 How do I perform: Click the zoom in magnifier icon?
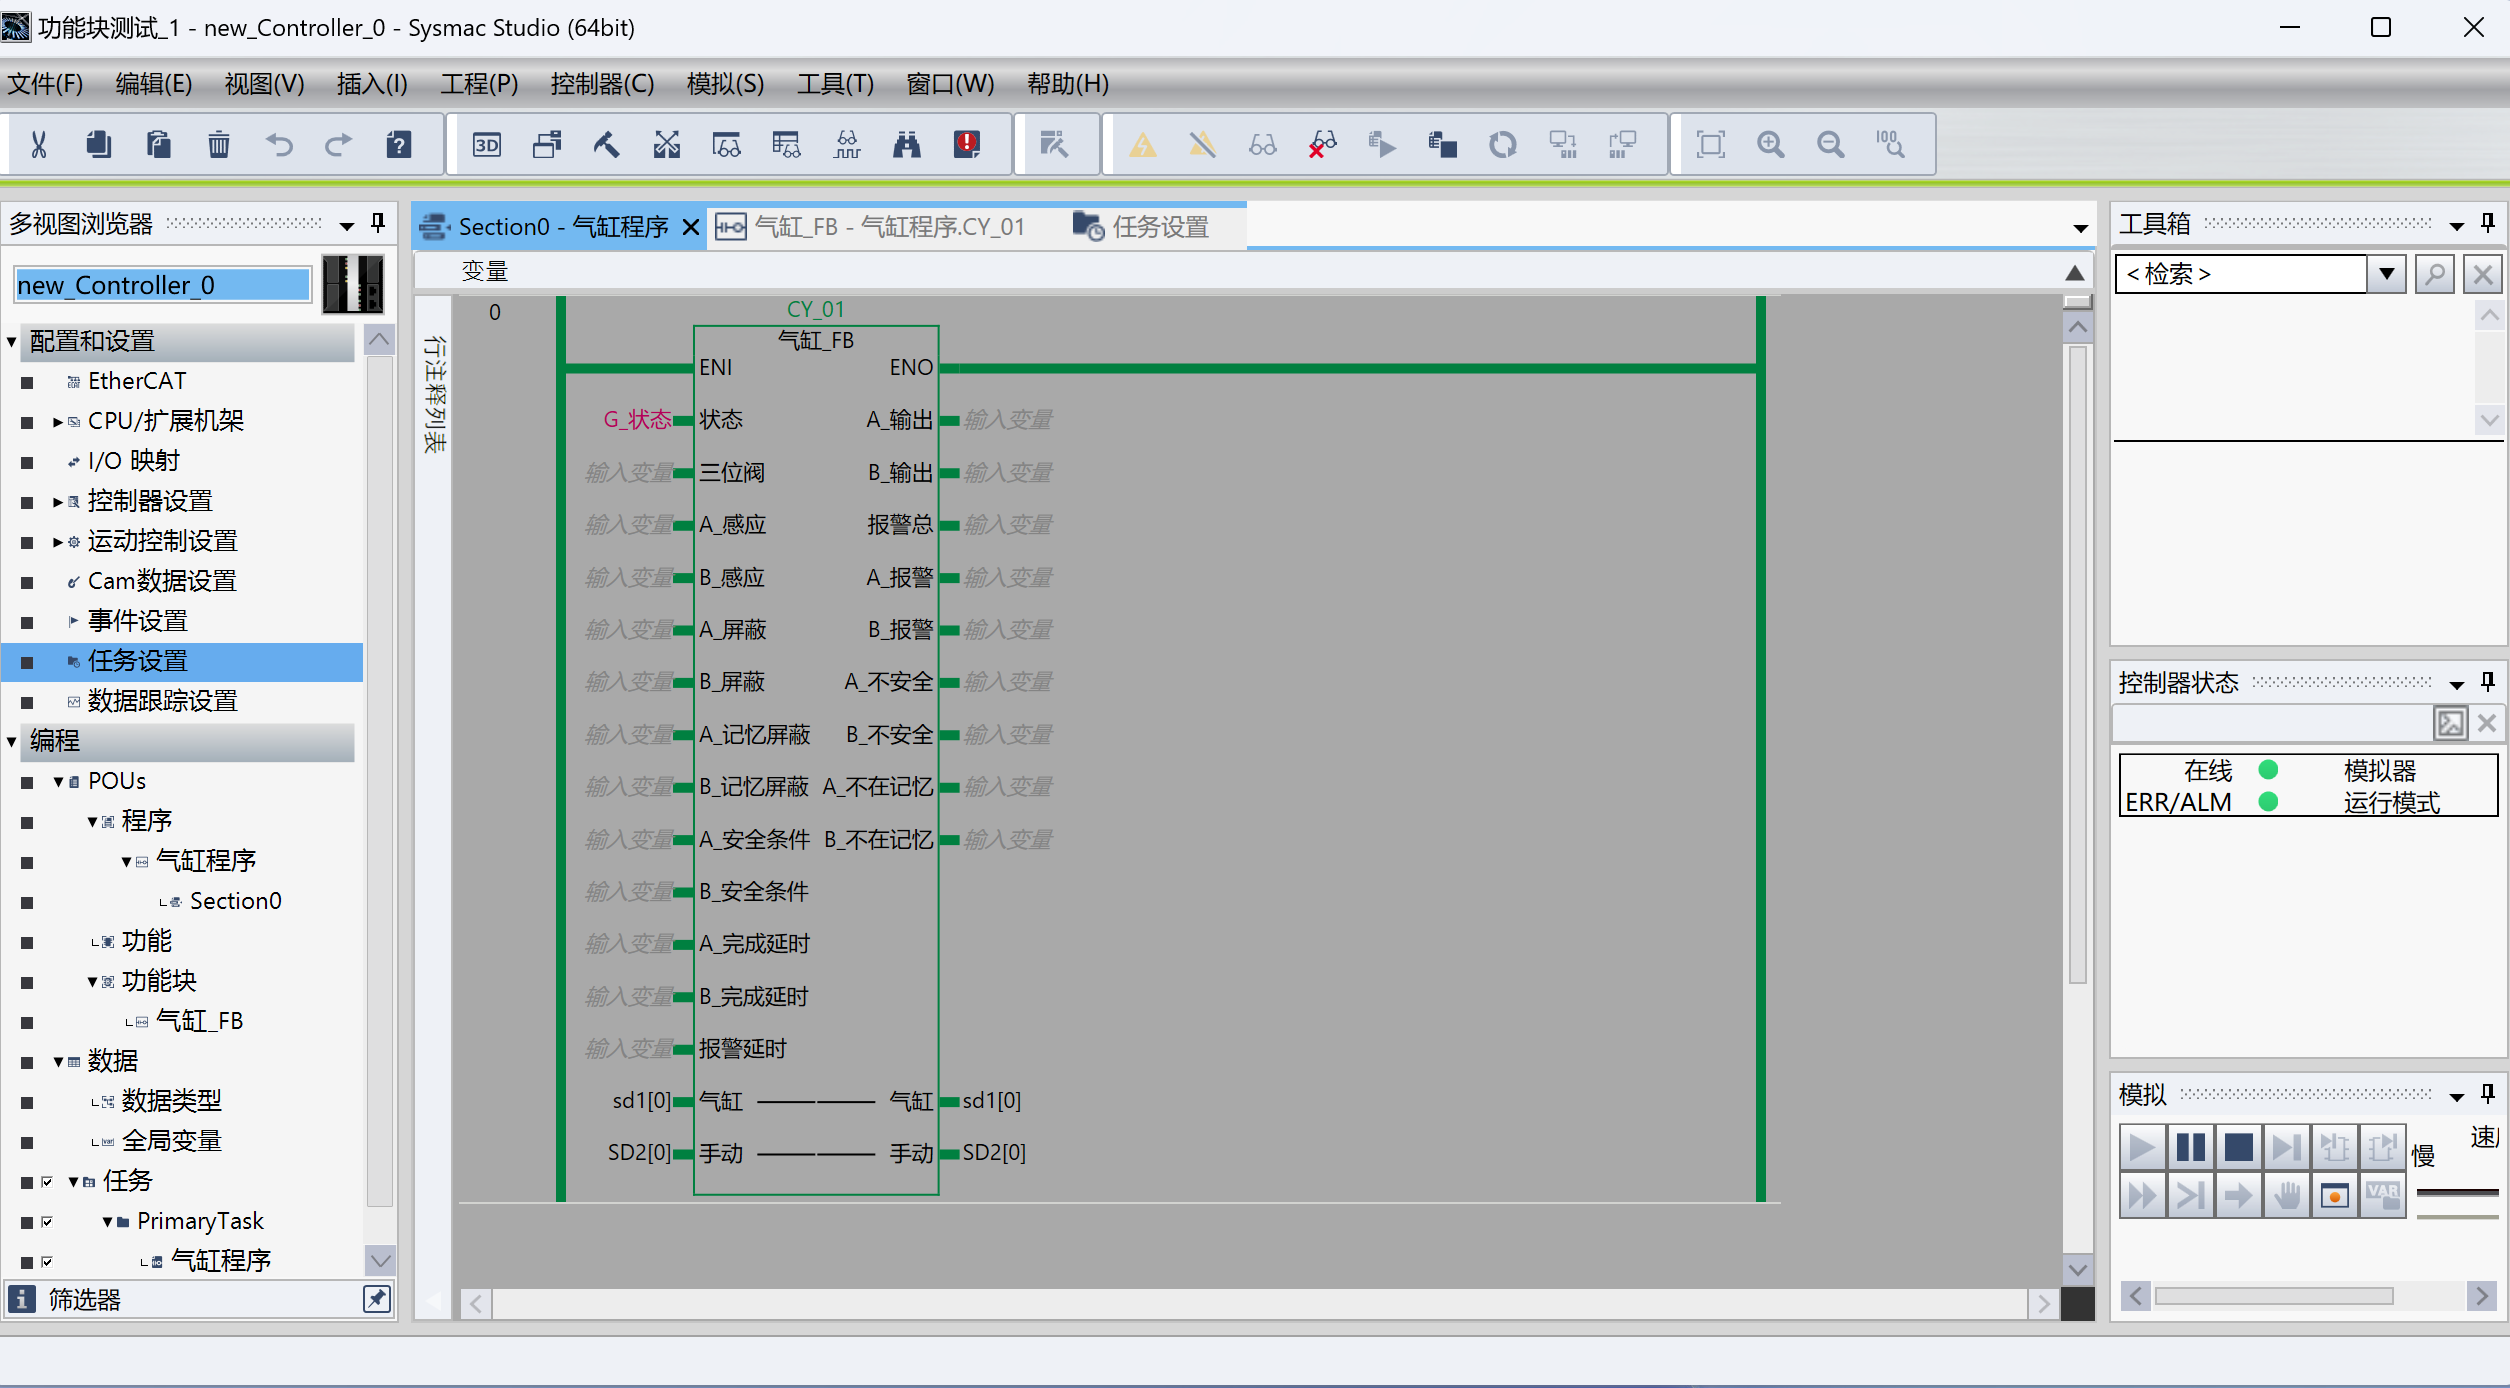(1771, 145)
